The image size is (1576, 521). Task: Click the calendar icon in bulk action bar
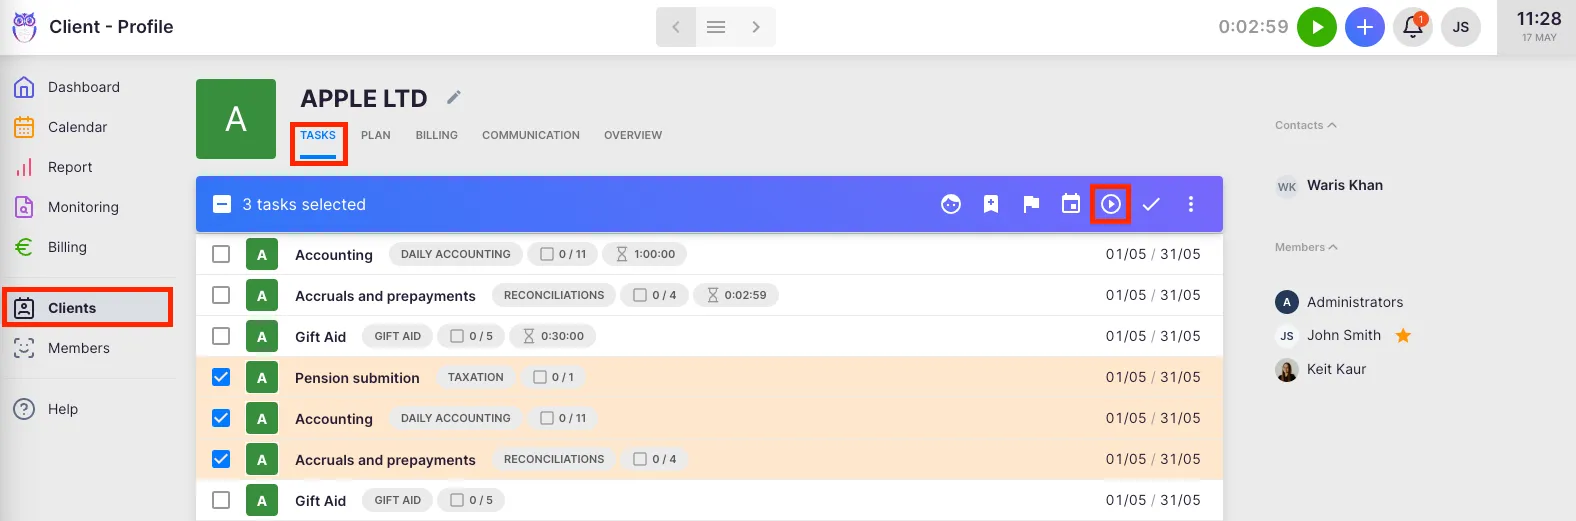tap(1071, 204)
